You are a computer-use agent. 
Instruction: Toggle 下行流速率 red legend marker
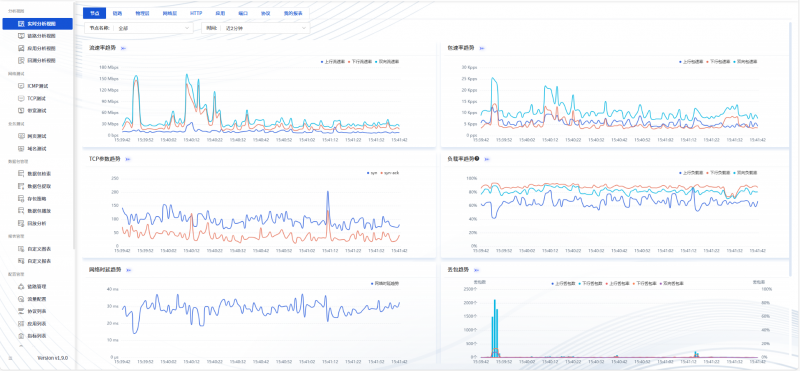[x=349, y=61]
